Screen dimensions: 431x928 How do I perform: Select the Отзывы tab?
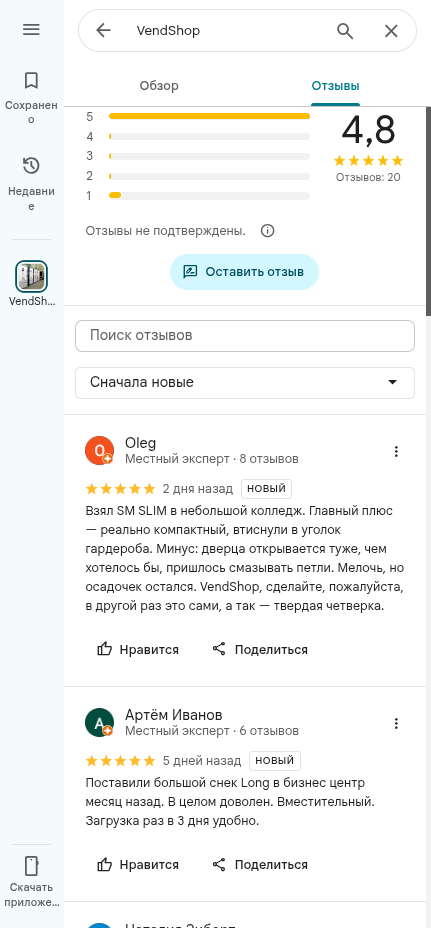[336, 86]
